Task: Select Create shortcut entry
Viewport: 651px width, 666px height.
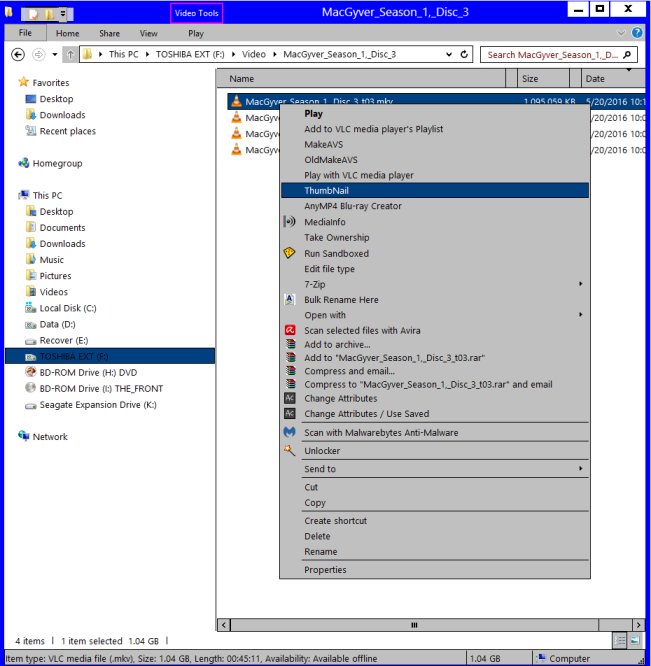Action: click(434, 521)
